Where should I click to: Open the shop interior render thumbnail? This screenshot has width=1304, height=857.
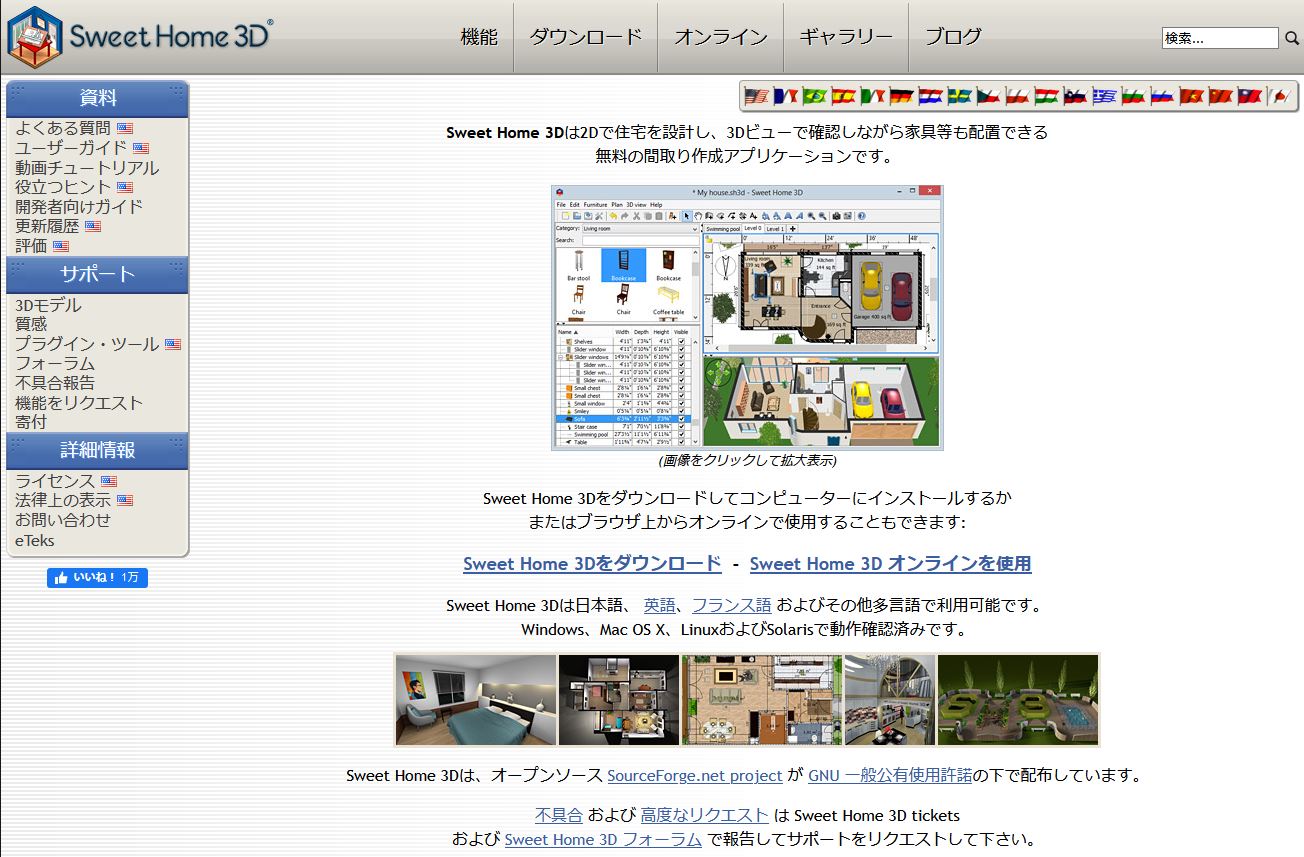(x=890, y=700)
